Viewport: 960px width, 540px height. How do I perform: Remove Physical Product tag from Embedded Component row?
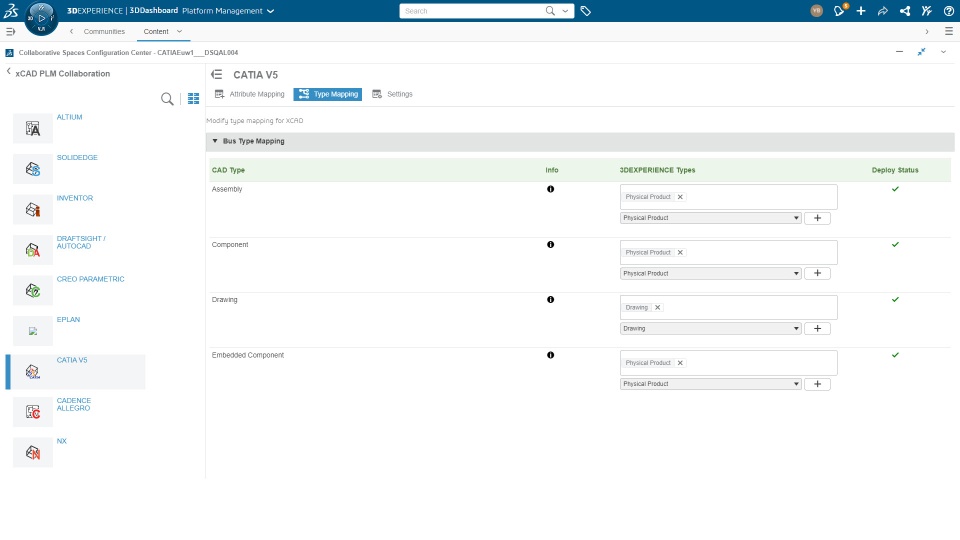(680, 362)
